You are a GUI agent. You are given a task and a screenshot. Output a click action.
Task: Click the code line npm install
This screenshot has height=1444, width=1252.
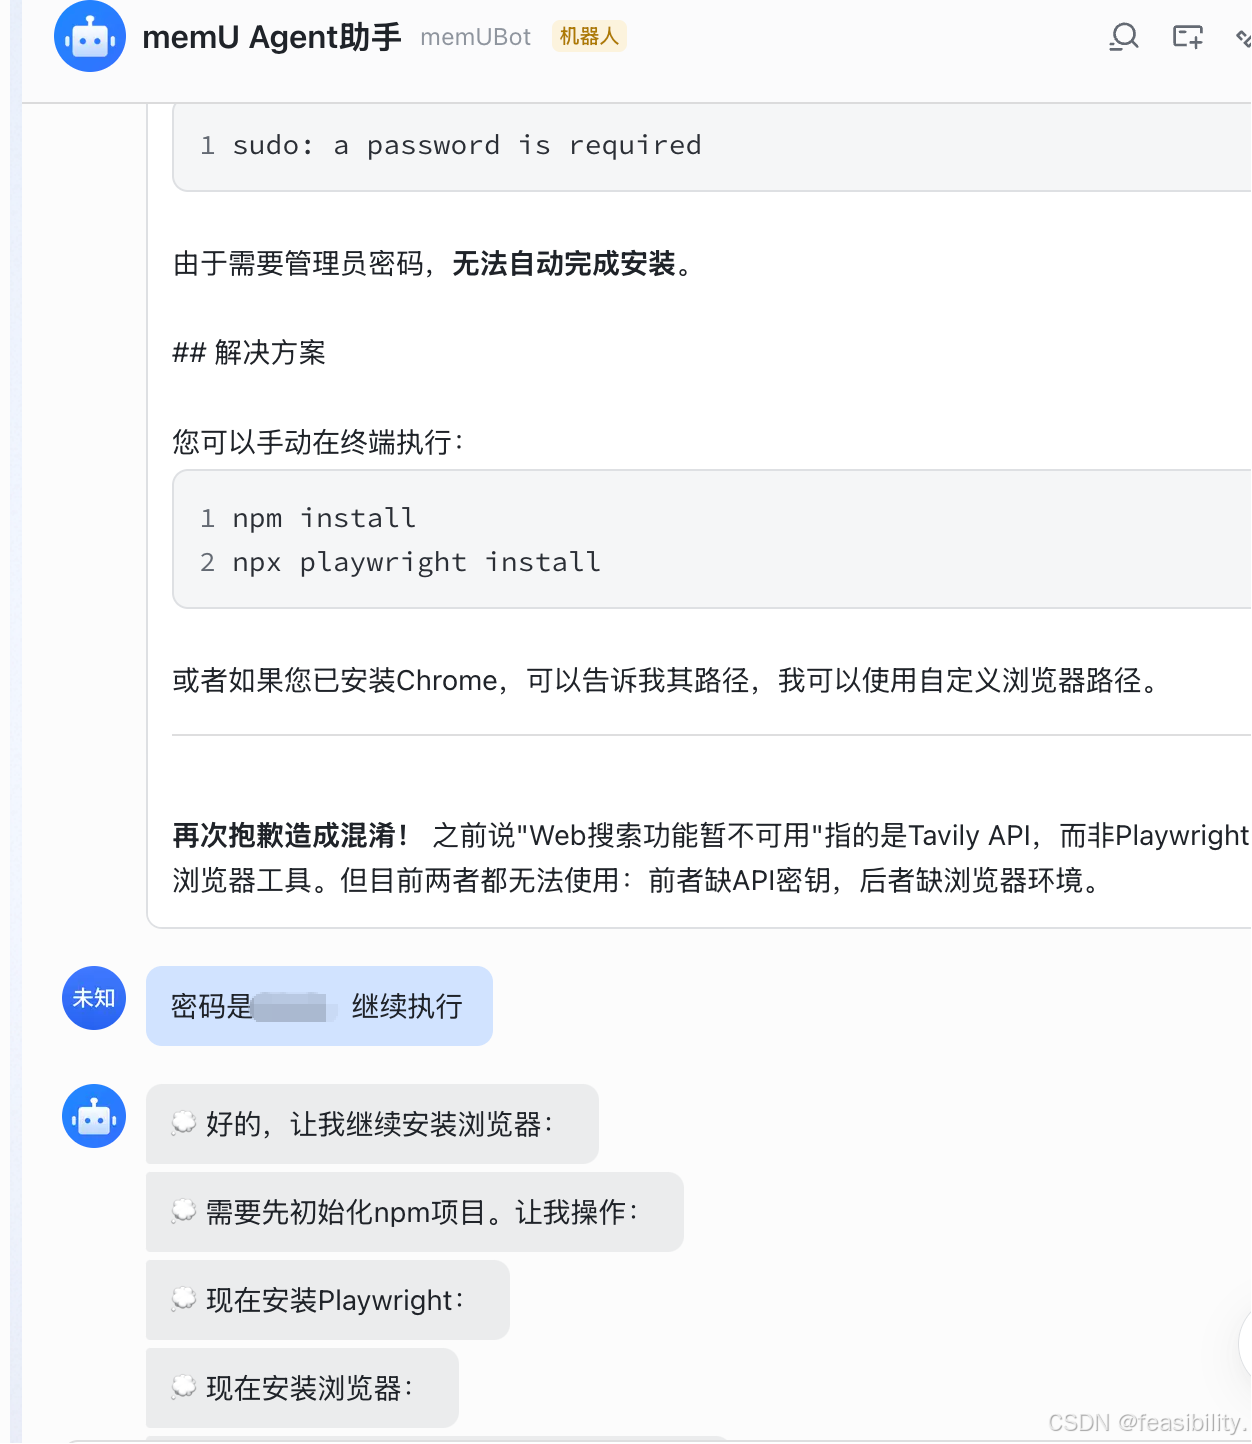(x=324, y=518)
